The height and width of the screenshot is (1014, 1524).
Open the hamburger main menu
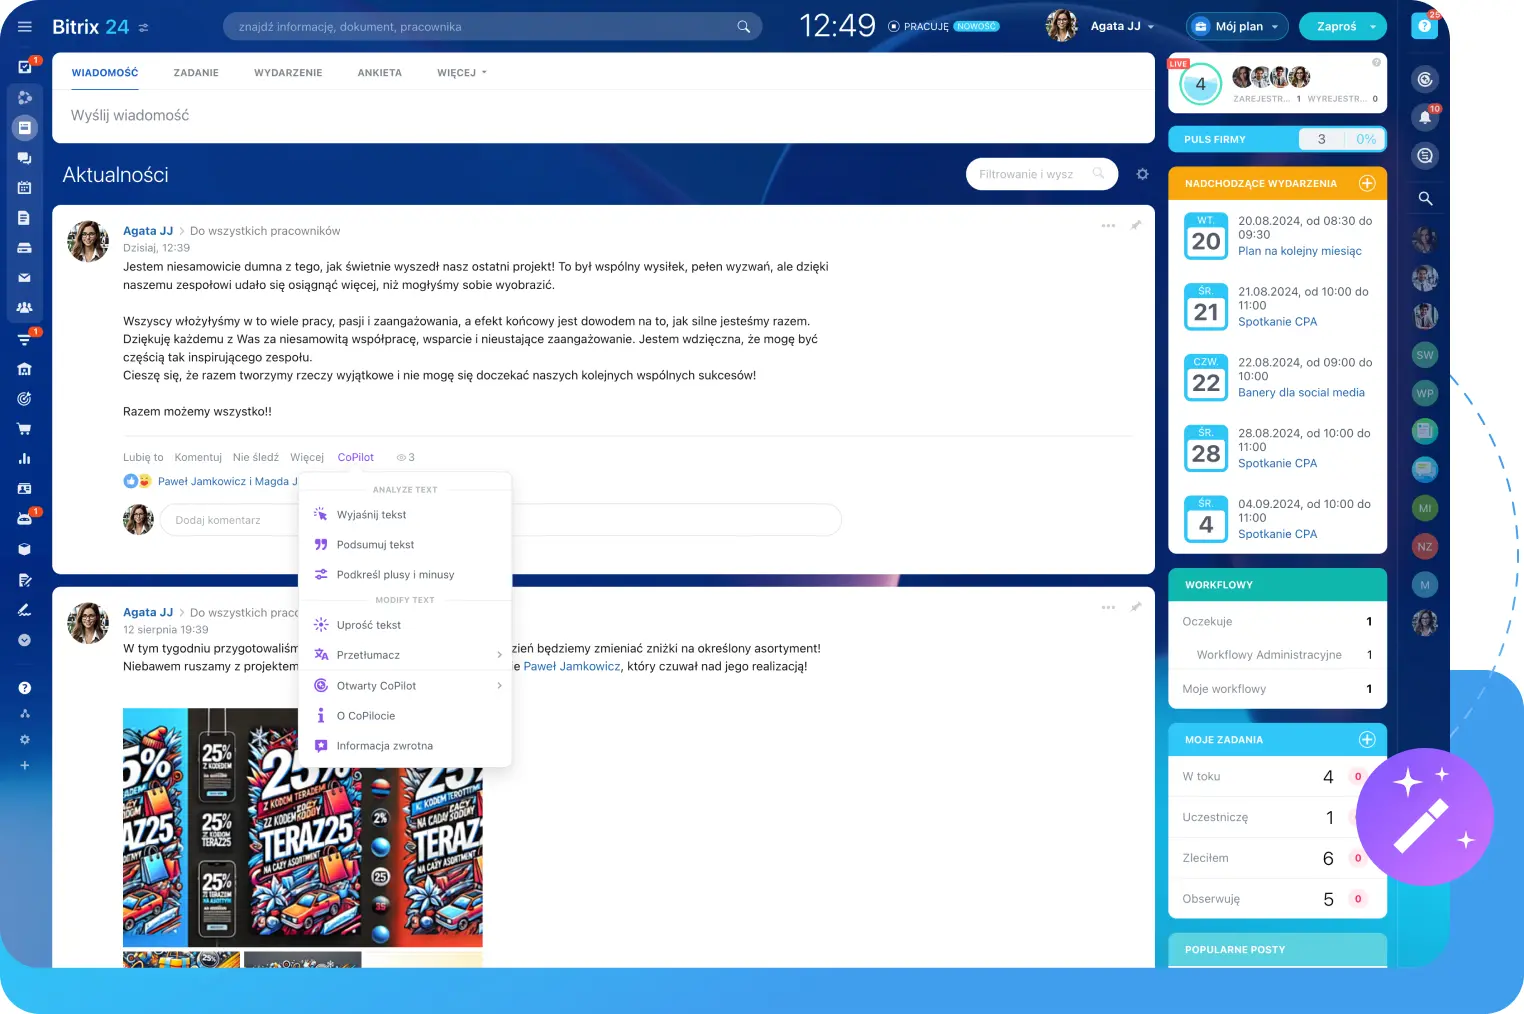pyautogui.click(x=25, y=27)
